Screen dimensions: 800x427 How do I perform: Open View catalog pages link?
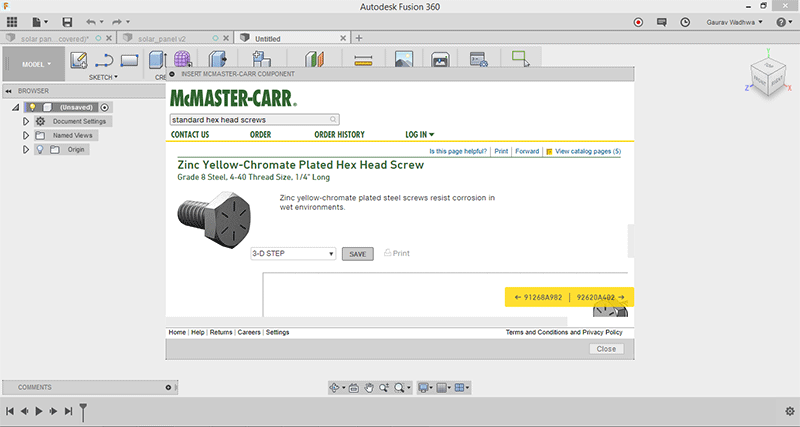pyautogui.click(x=584, y=151)
